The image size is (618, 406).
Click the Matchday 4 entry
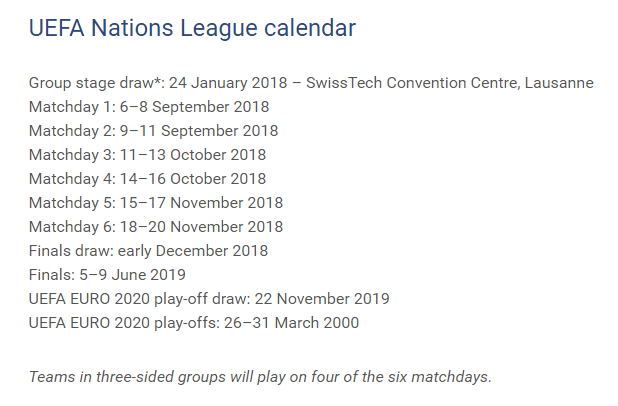[x=148, y=179]
